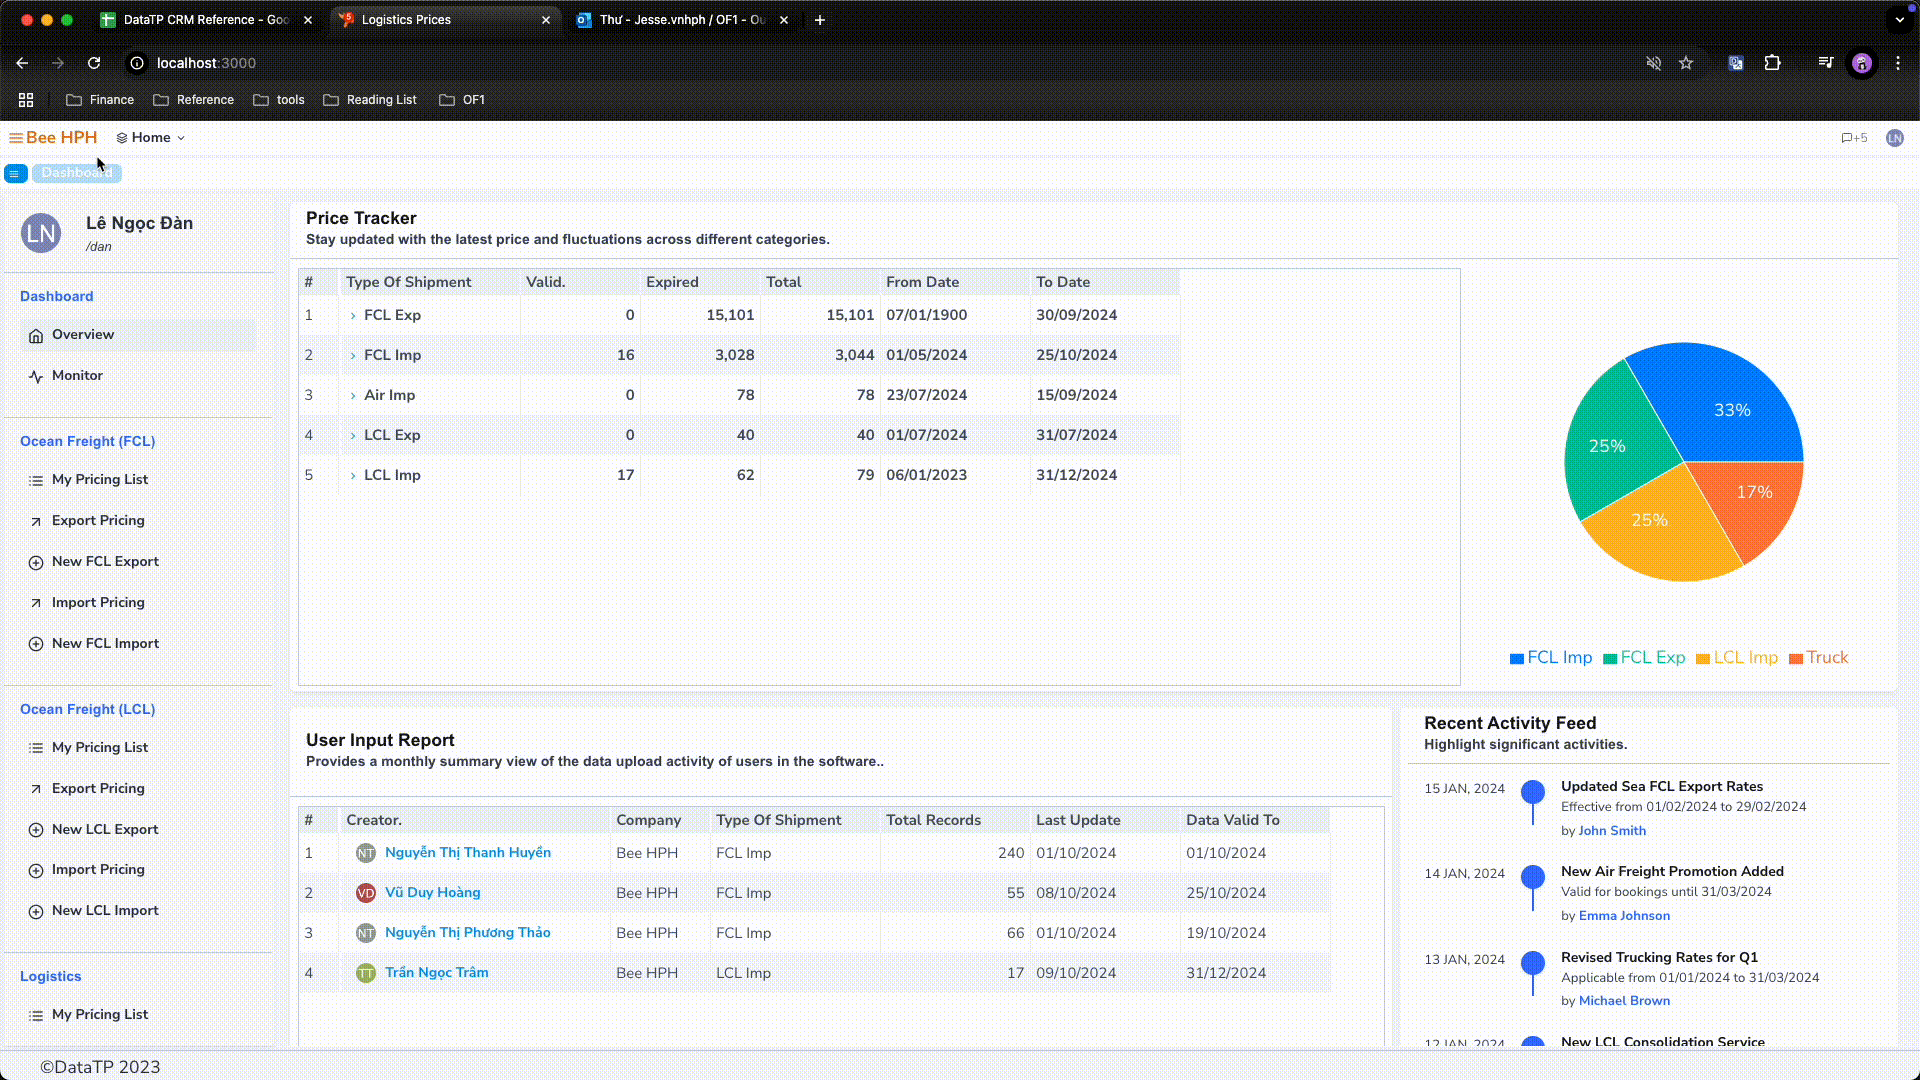
Task: Bookmark this page with the star icon
Action: coord(1686,63)
